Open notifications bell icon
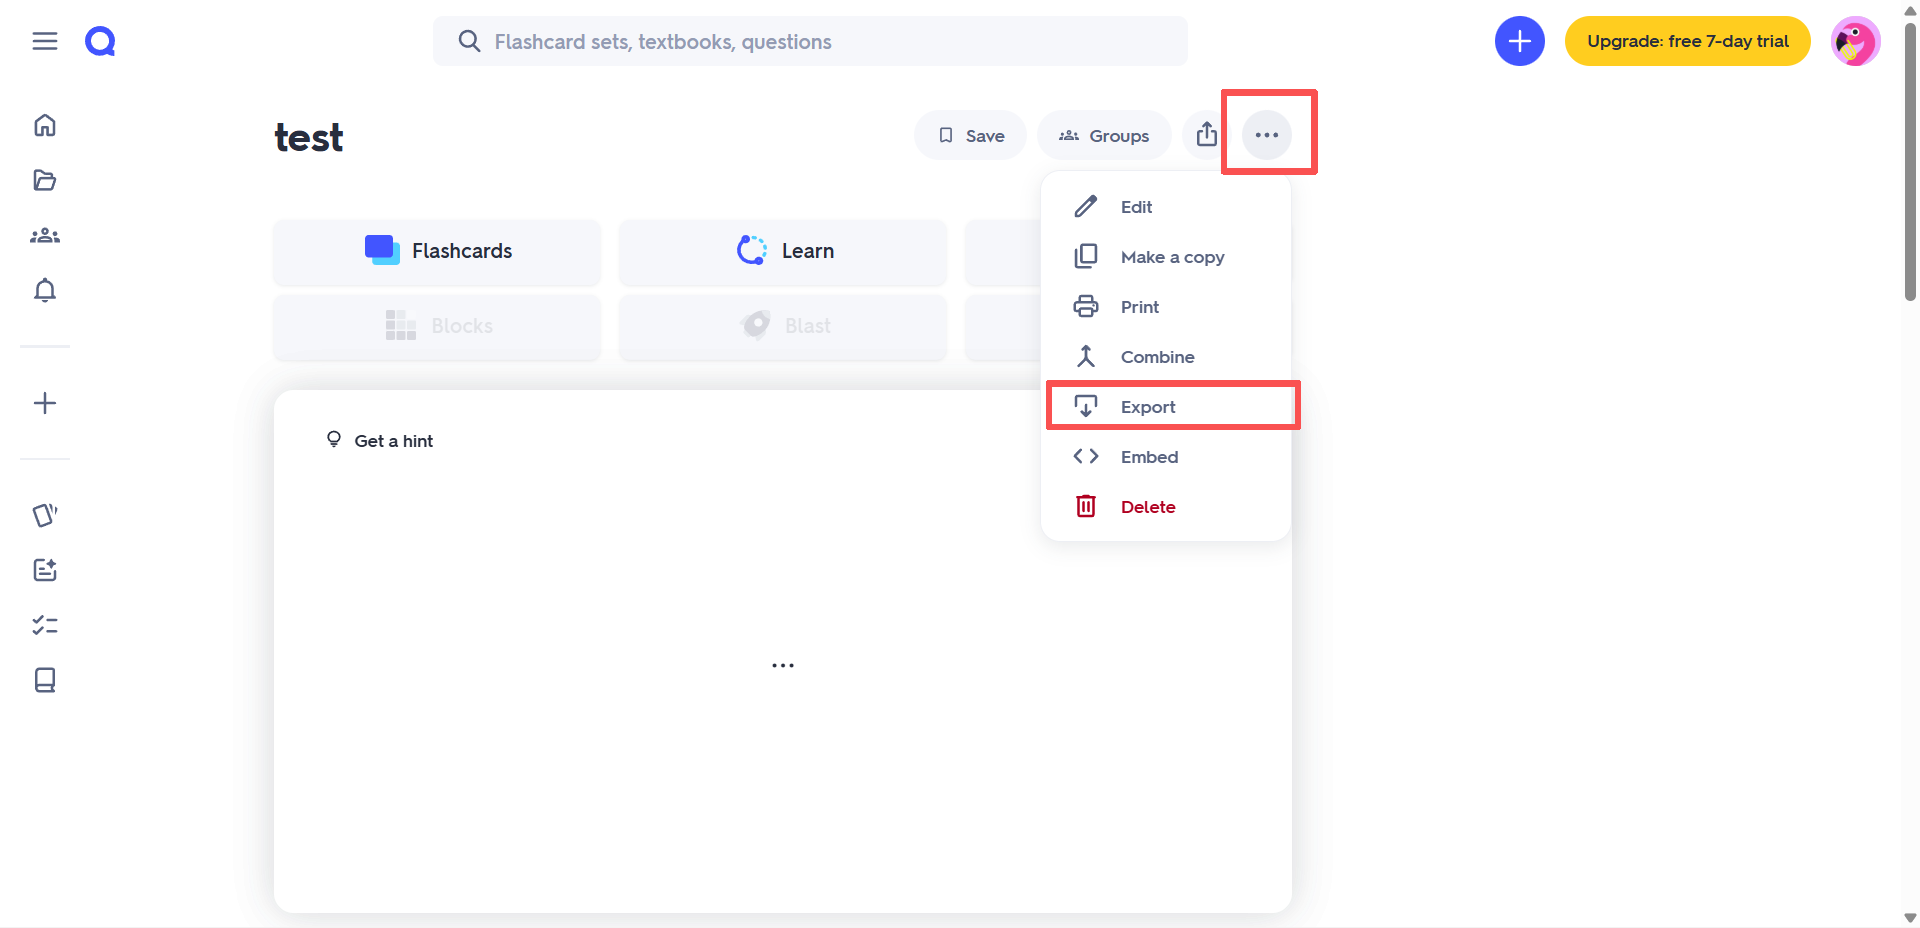 45,290
